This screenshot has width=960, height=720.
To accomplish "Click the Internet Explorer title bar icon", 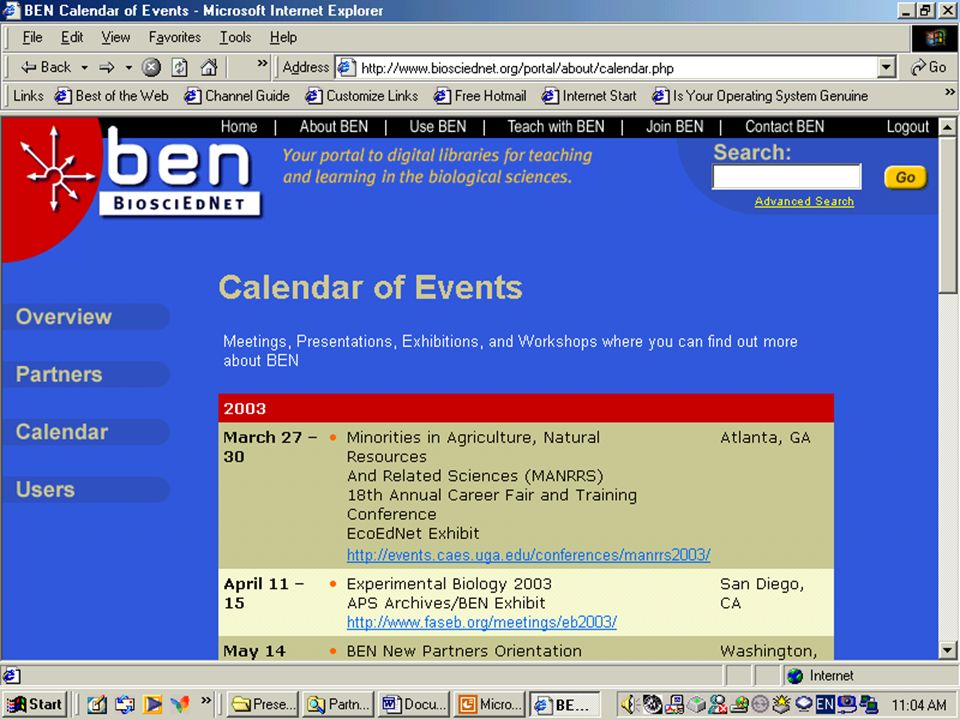I will pyautogui.click(x=12, y=11).
